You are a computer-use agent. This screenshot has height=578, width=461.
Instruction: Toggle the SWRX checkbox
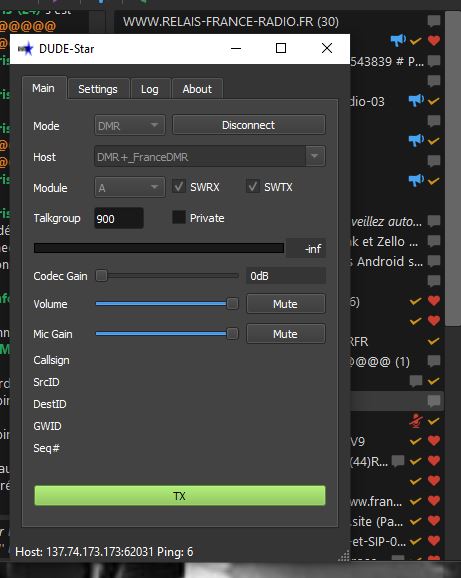179,187
